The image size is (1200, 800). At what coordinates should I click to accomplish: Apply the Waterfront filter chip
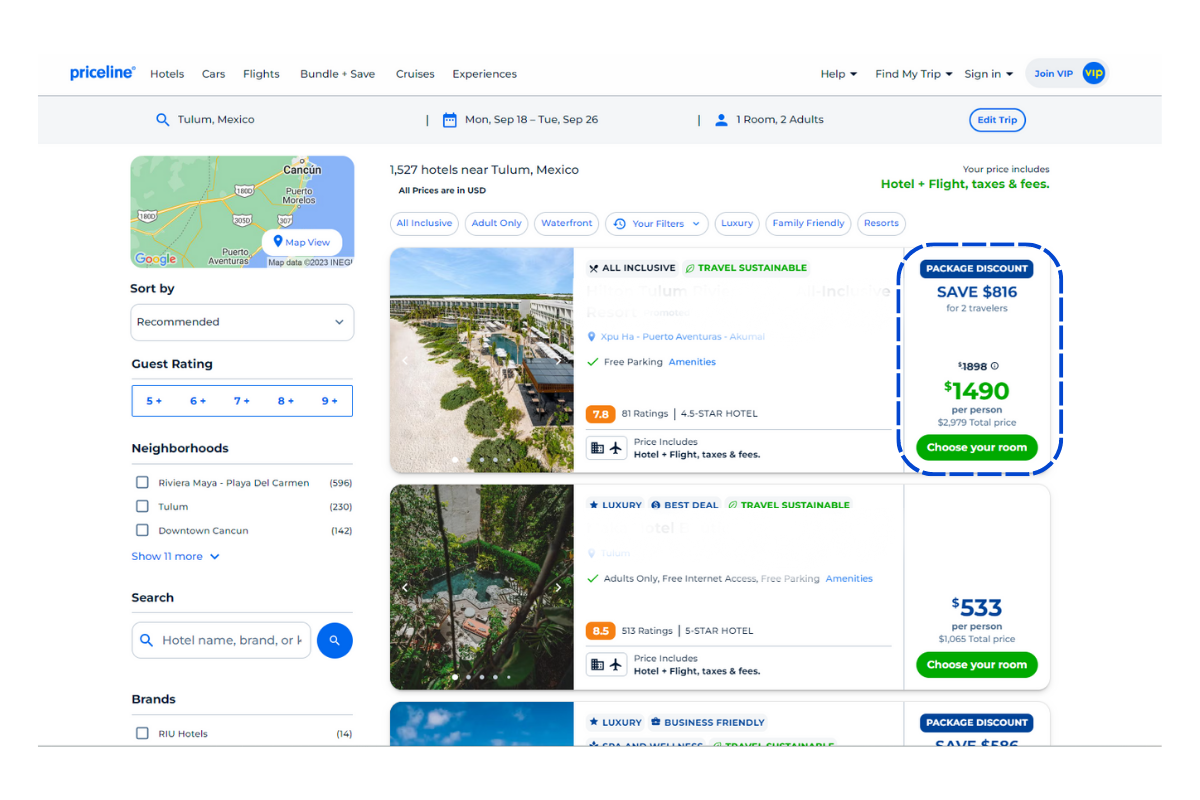click(567, 223)
